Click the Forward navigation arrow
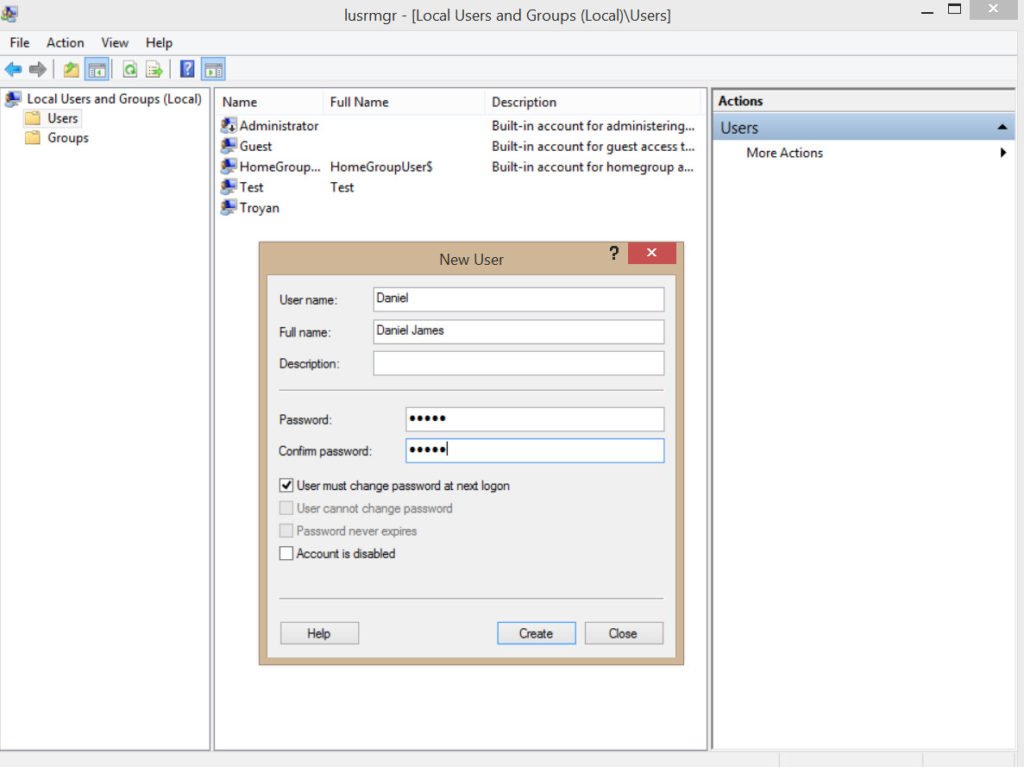 coord(38,68)
